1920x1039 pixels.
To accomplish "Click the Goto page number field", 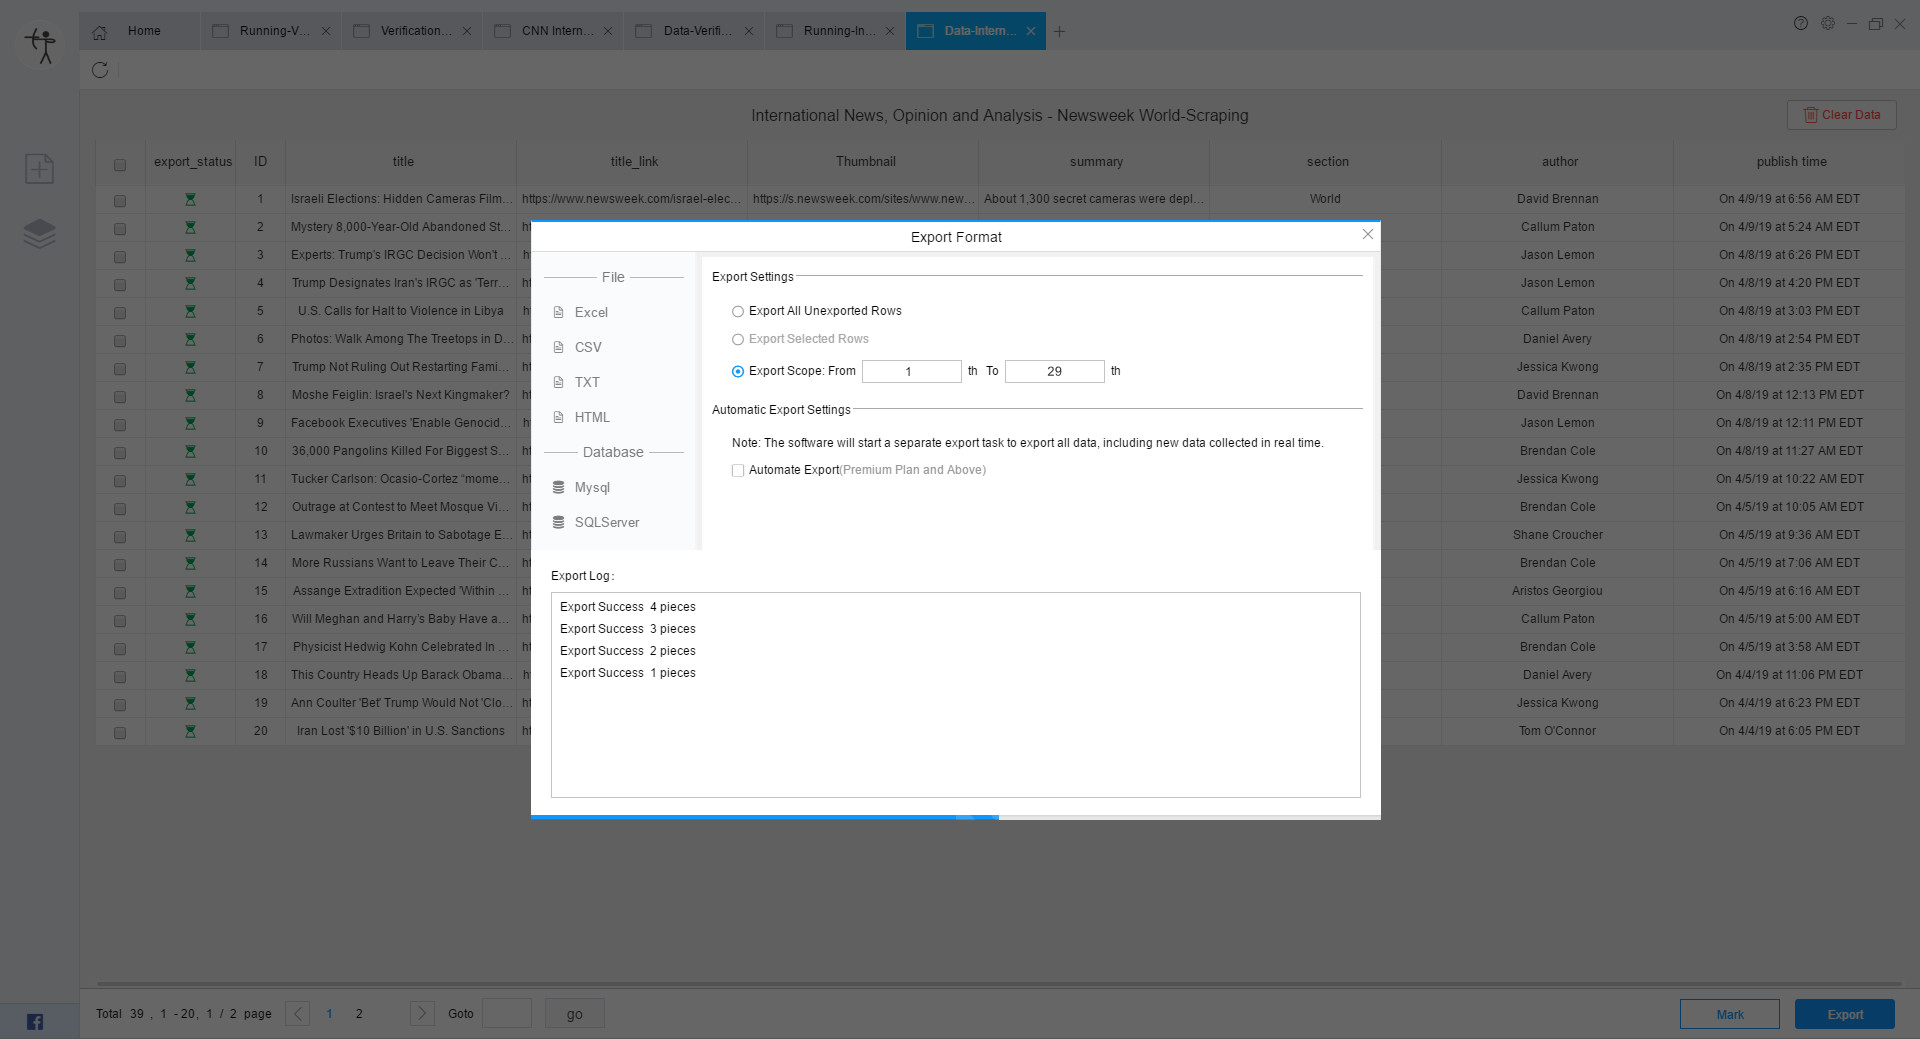I will coord(507,1014).
